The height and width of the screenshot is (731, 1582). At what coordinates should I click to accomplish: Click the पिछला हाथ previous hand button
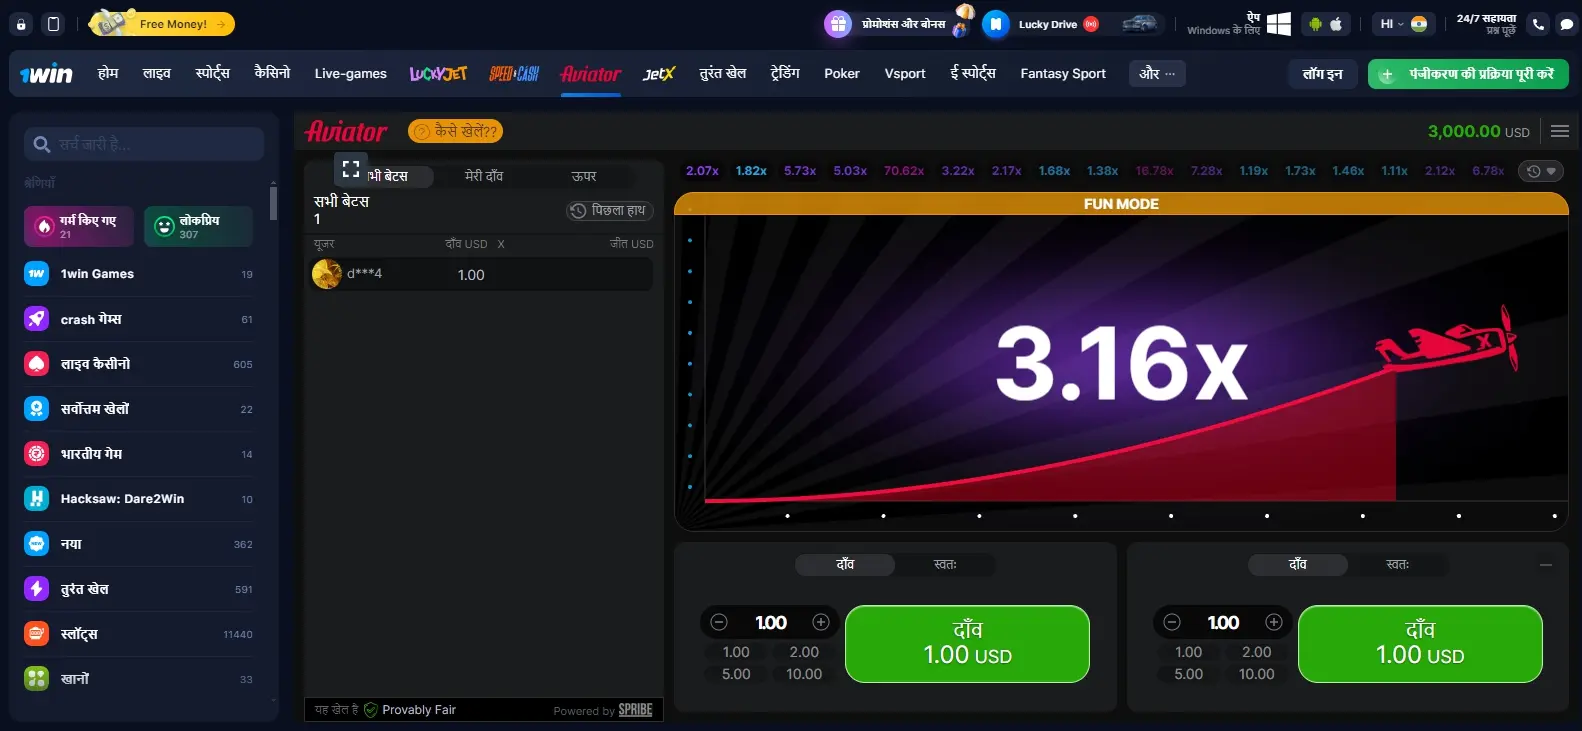[610, 210]
